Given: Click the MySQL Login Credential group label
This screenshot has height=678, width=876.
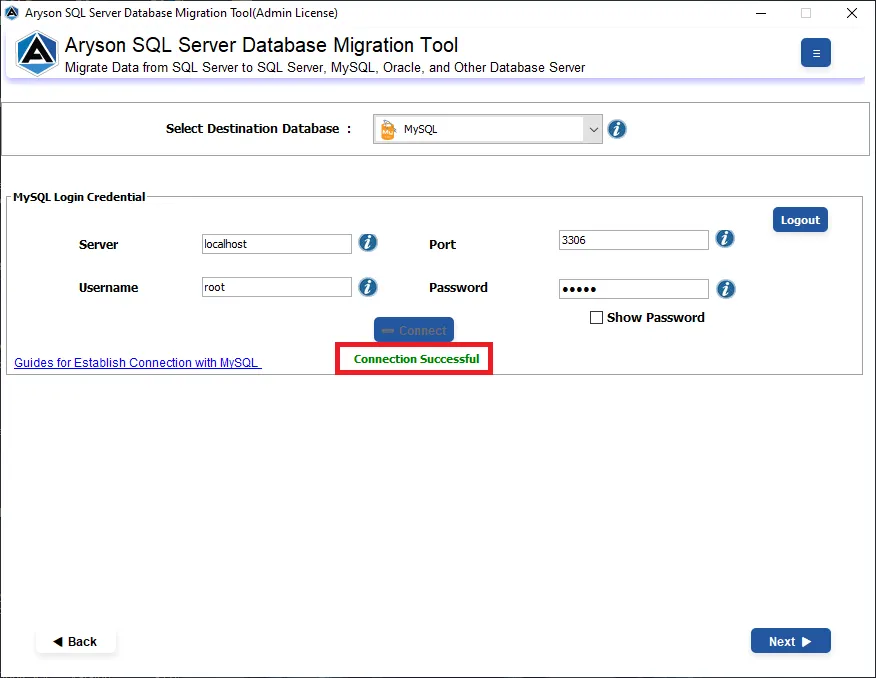Looking at the screenshot, I should (79, 197).
